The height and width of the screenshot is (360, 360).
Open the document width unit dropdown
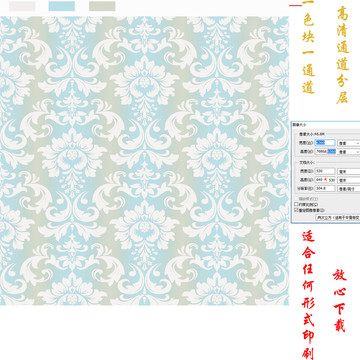349,172
